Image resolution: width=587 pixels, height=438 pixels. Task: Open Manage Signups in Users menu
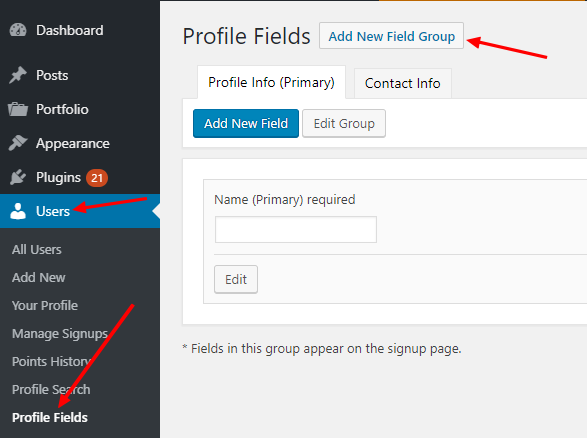click(x=60, y=334)
